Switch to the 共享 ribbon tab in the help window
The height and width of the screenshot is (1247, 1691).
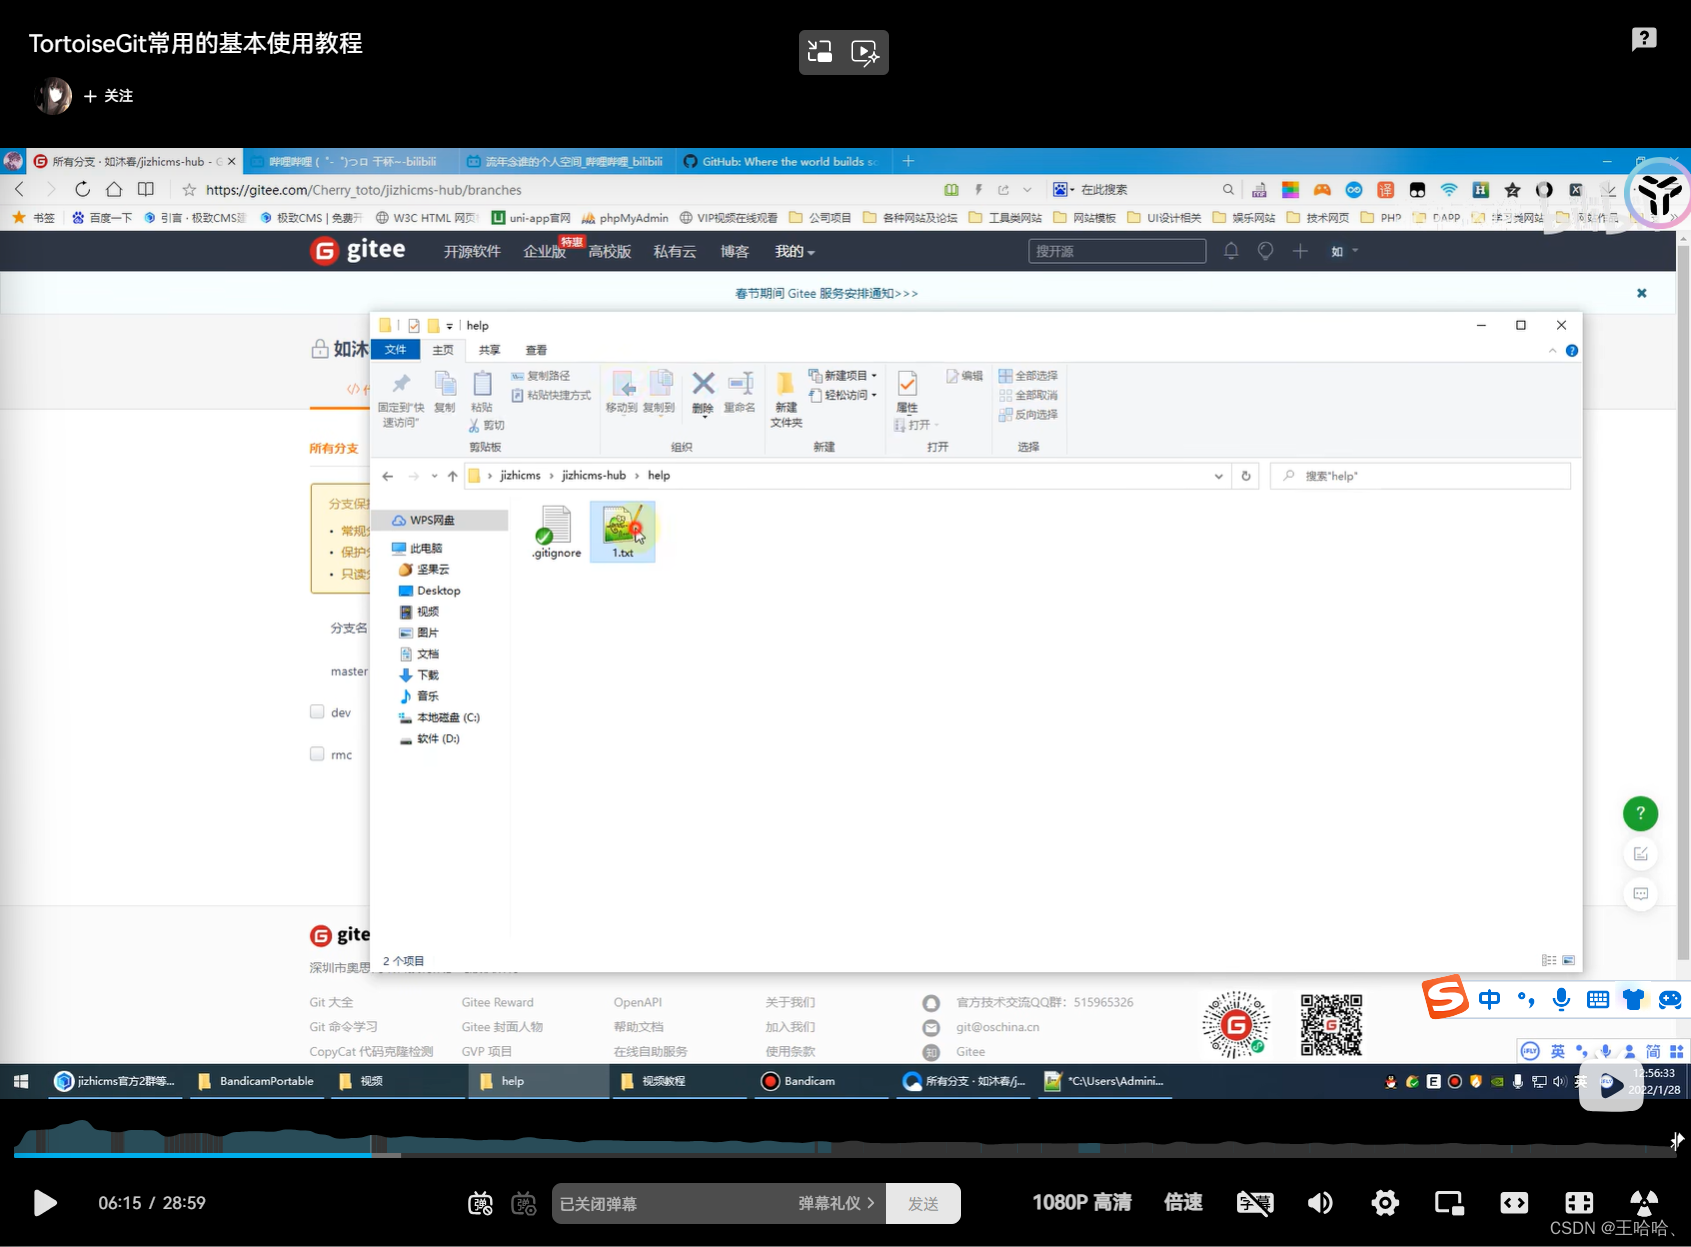pyautogui.click(x=489, y=350)
